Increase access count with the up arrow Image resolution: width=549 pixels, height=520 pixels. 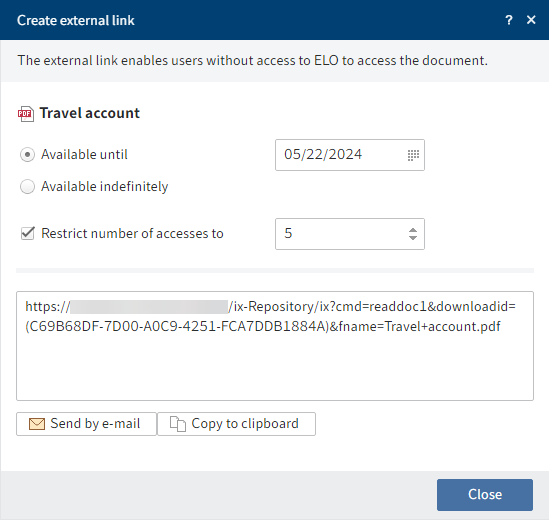click(413, 230)
